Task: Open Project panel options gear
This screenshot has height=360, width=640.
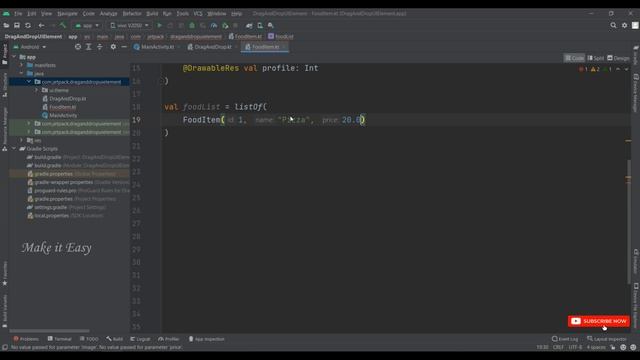Action: coord(113,47)
